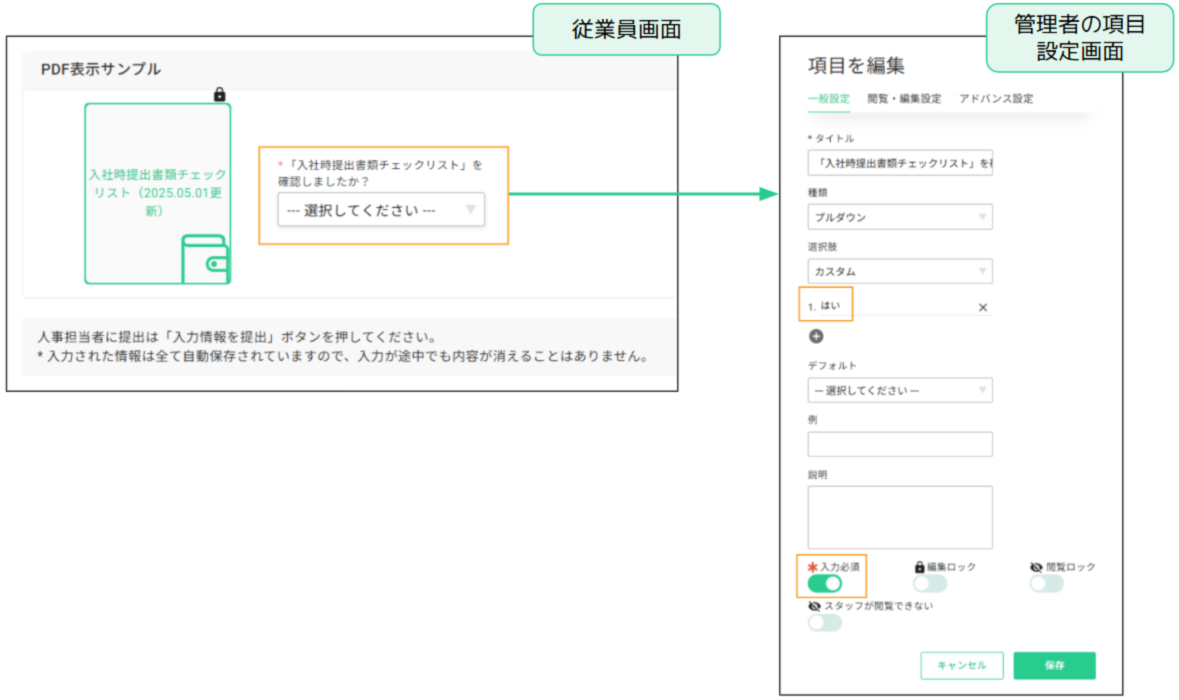Click the lock icon above the PDF card
Image resolution: width=1179 pixels, height=700 pixels.
[220, 94]
